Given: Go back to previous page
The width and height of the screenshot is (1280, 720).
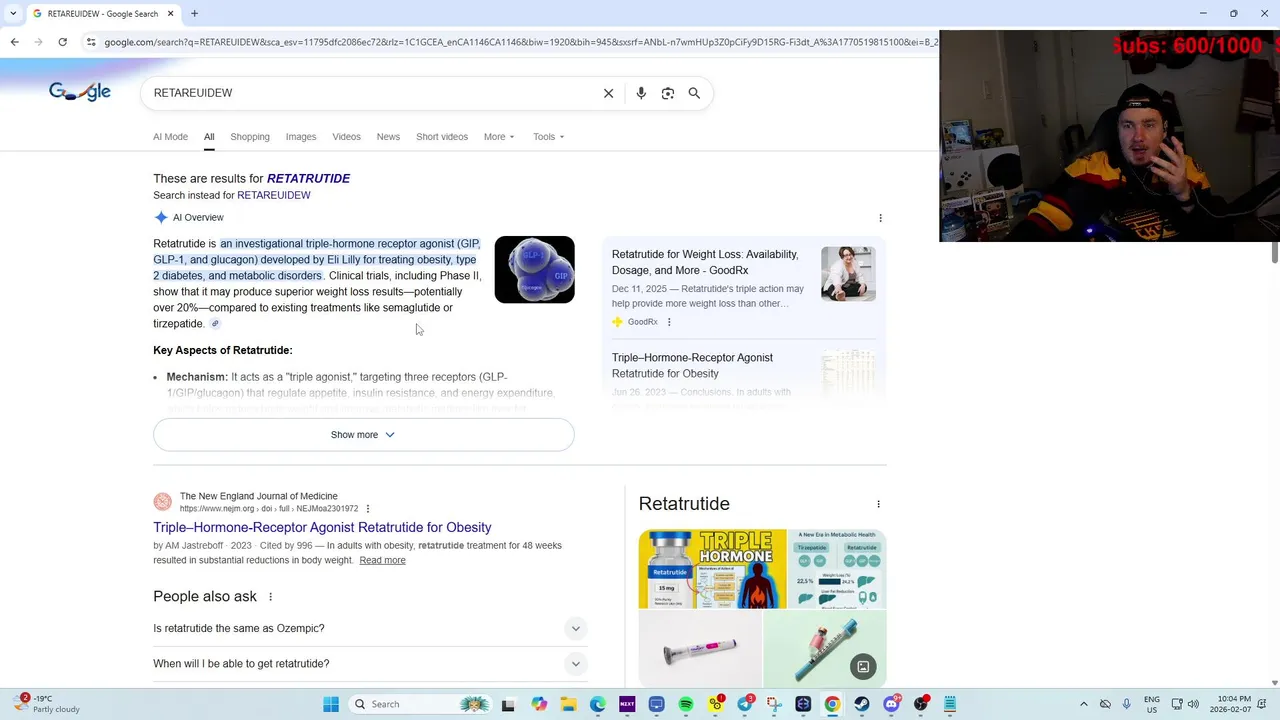Looking at the screenshot, I should click(x=14, y=42).
